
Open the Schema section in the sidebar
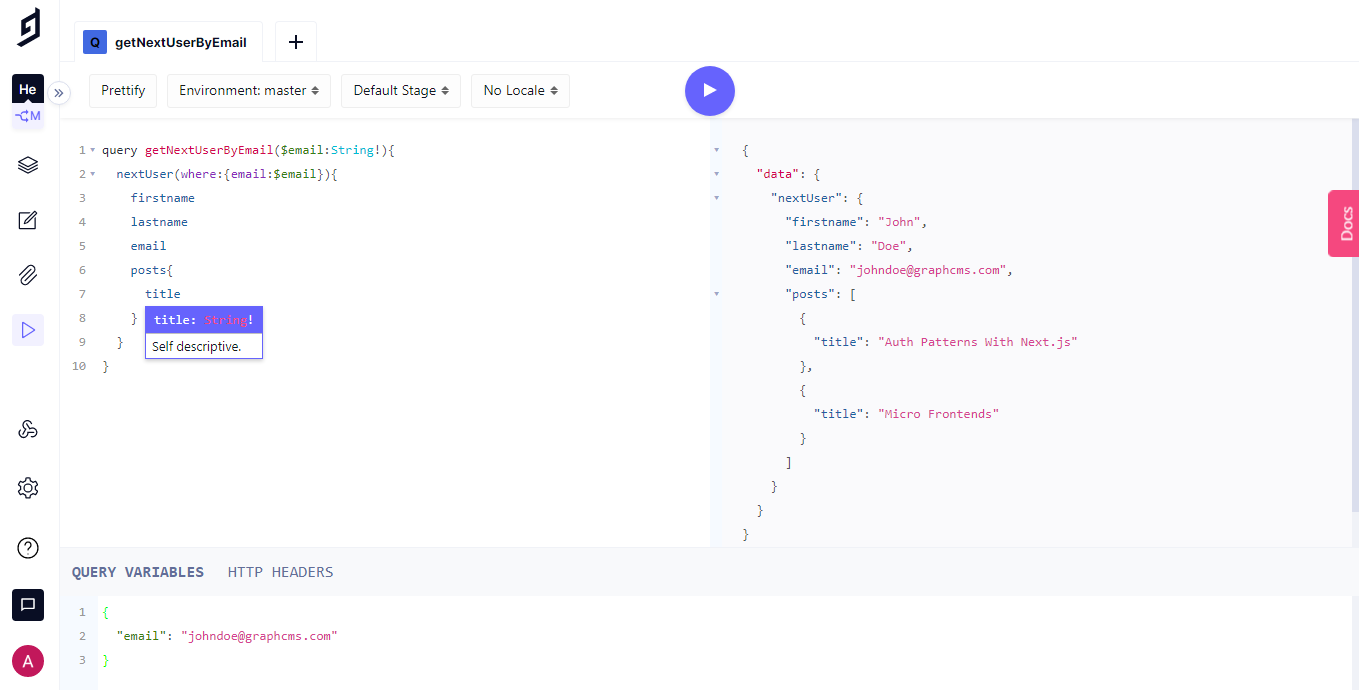coord(28,164)
